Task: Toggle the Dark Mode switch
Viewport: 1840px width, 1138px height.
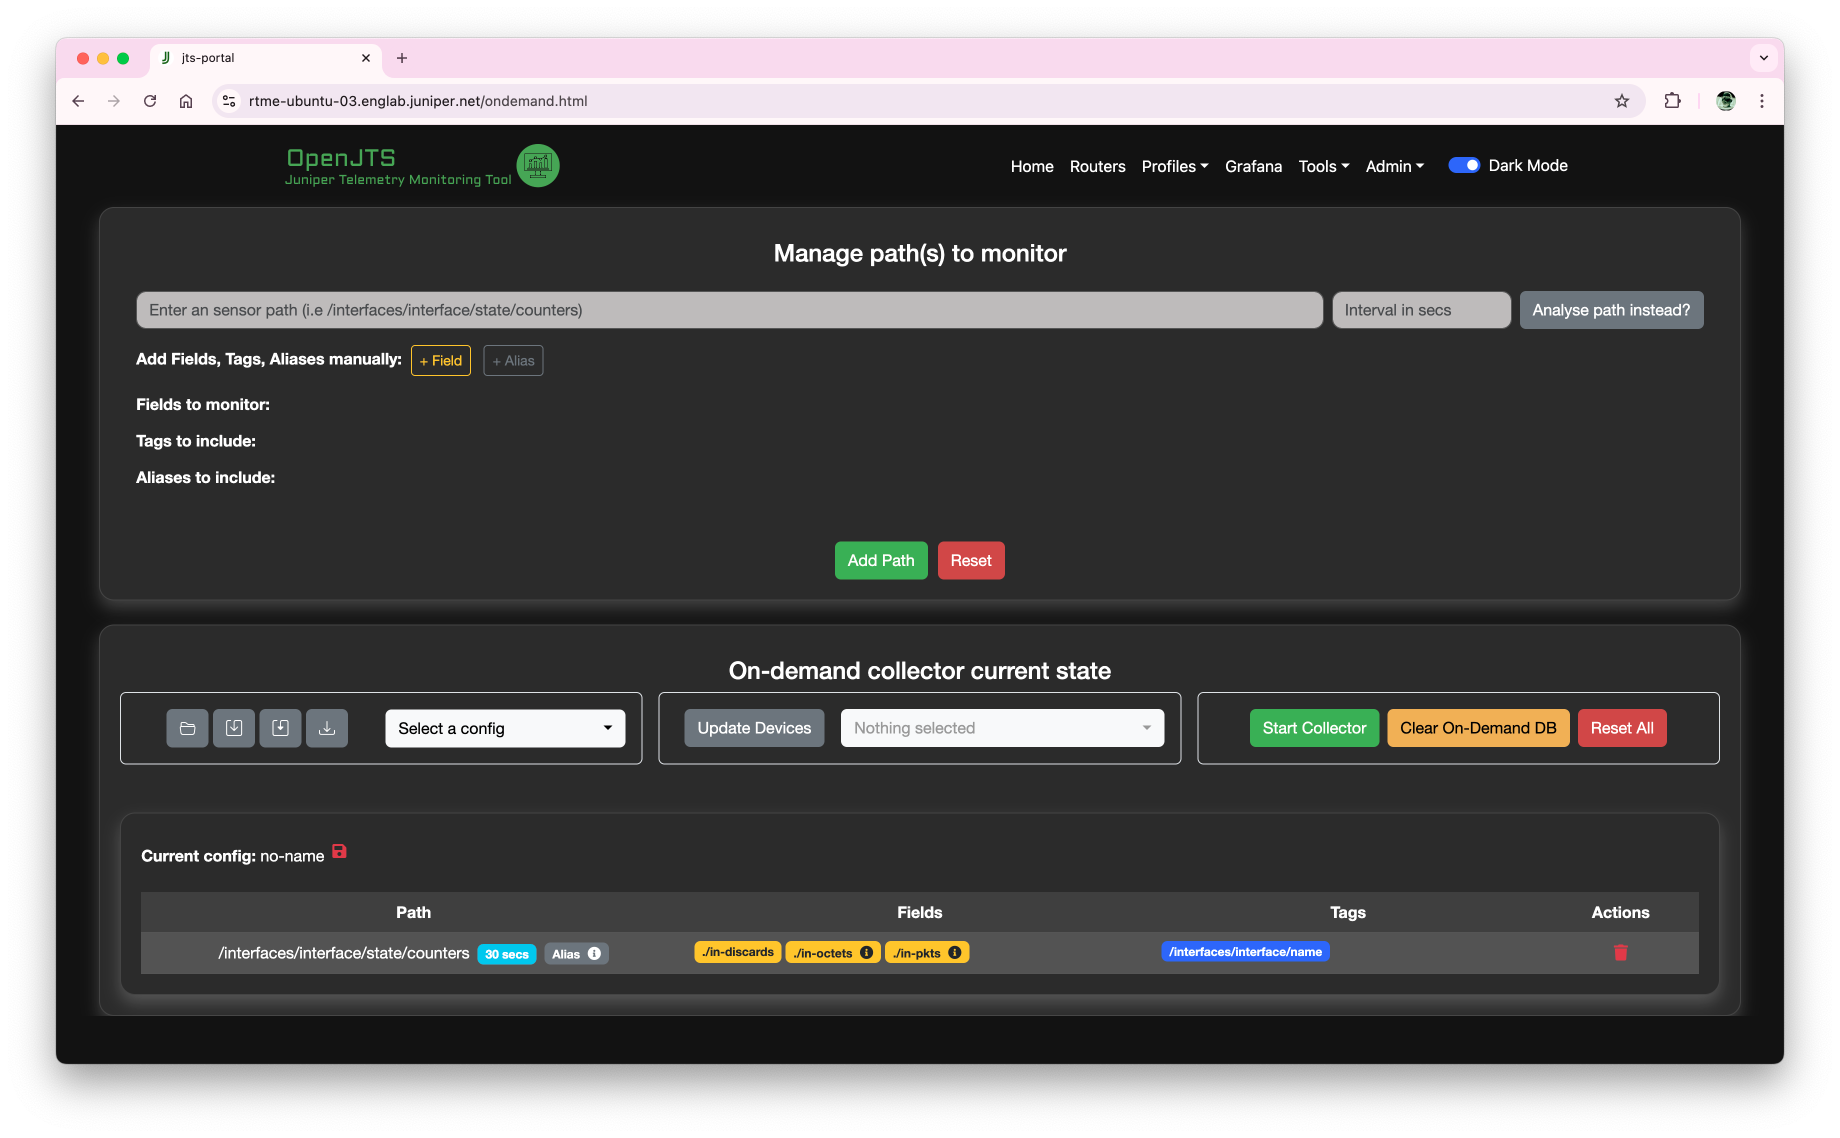Action: [x=1464, y=166]
